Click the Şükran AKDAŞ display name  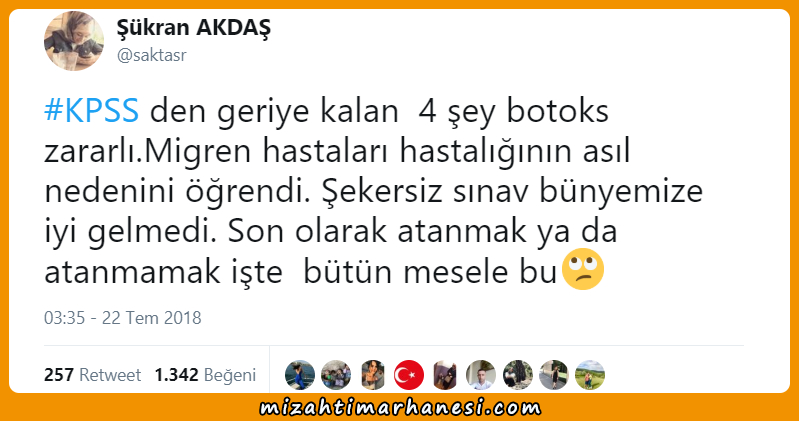point(194,28)
